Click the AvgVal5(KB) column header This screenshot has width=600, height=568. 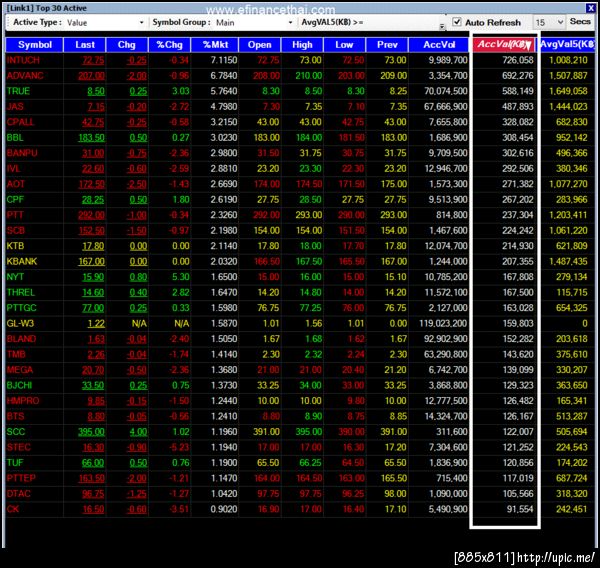click(568, 45)
